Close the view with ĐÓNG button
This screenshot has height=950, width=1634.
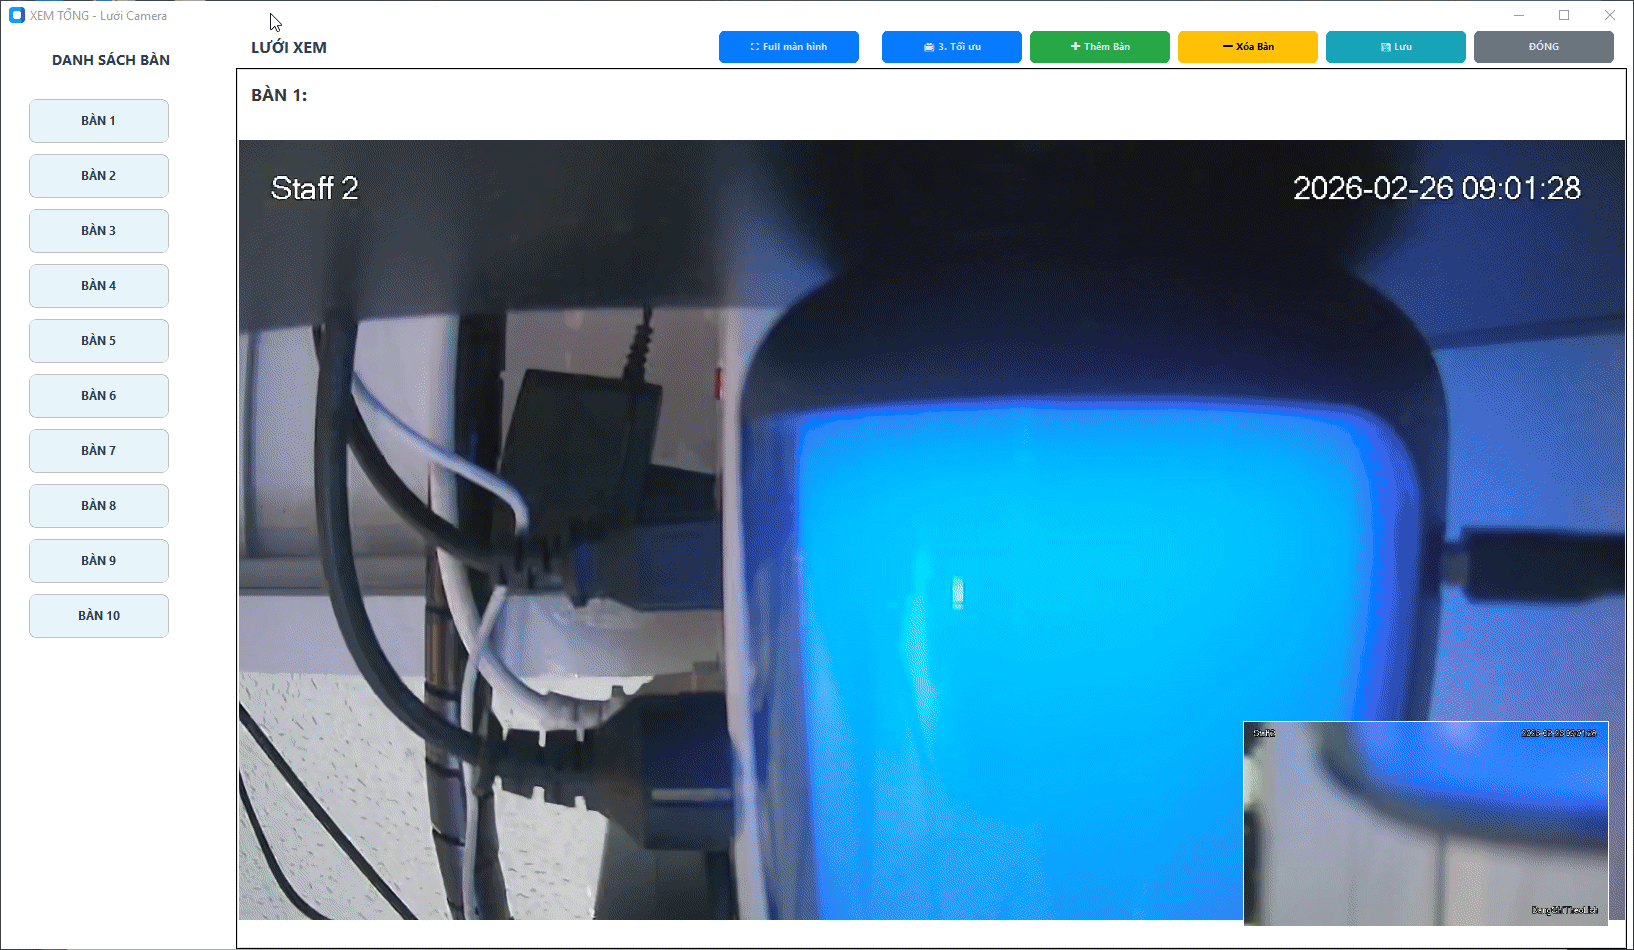pyautogui.click(x=1543, y=47)
